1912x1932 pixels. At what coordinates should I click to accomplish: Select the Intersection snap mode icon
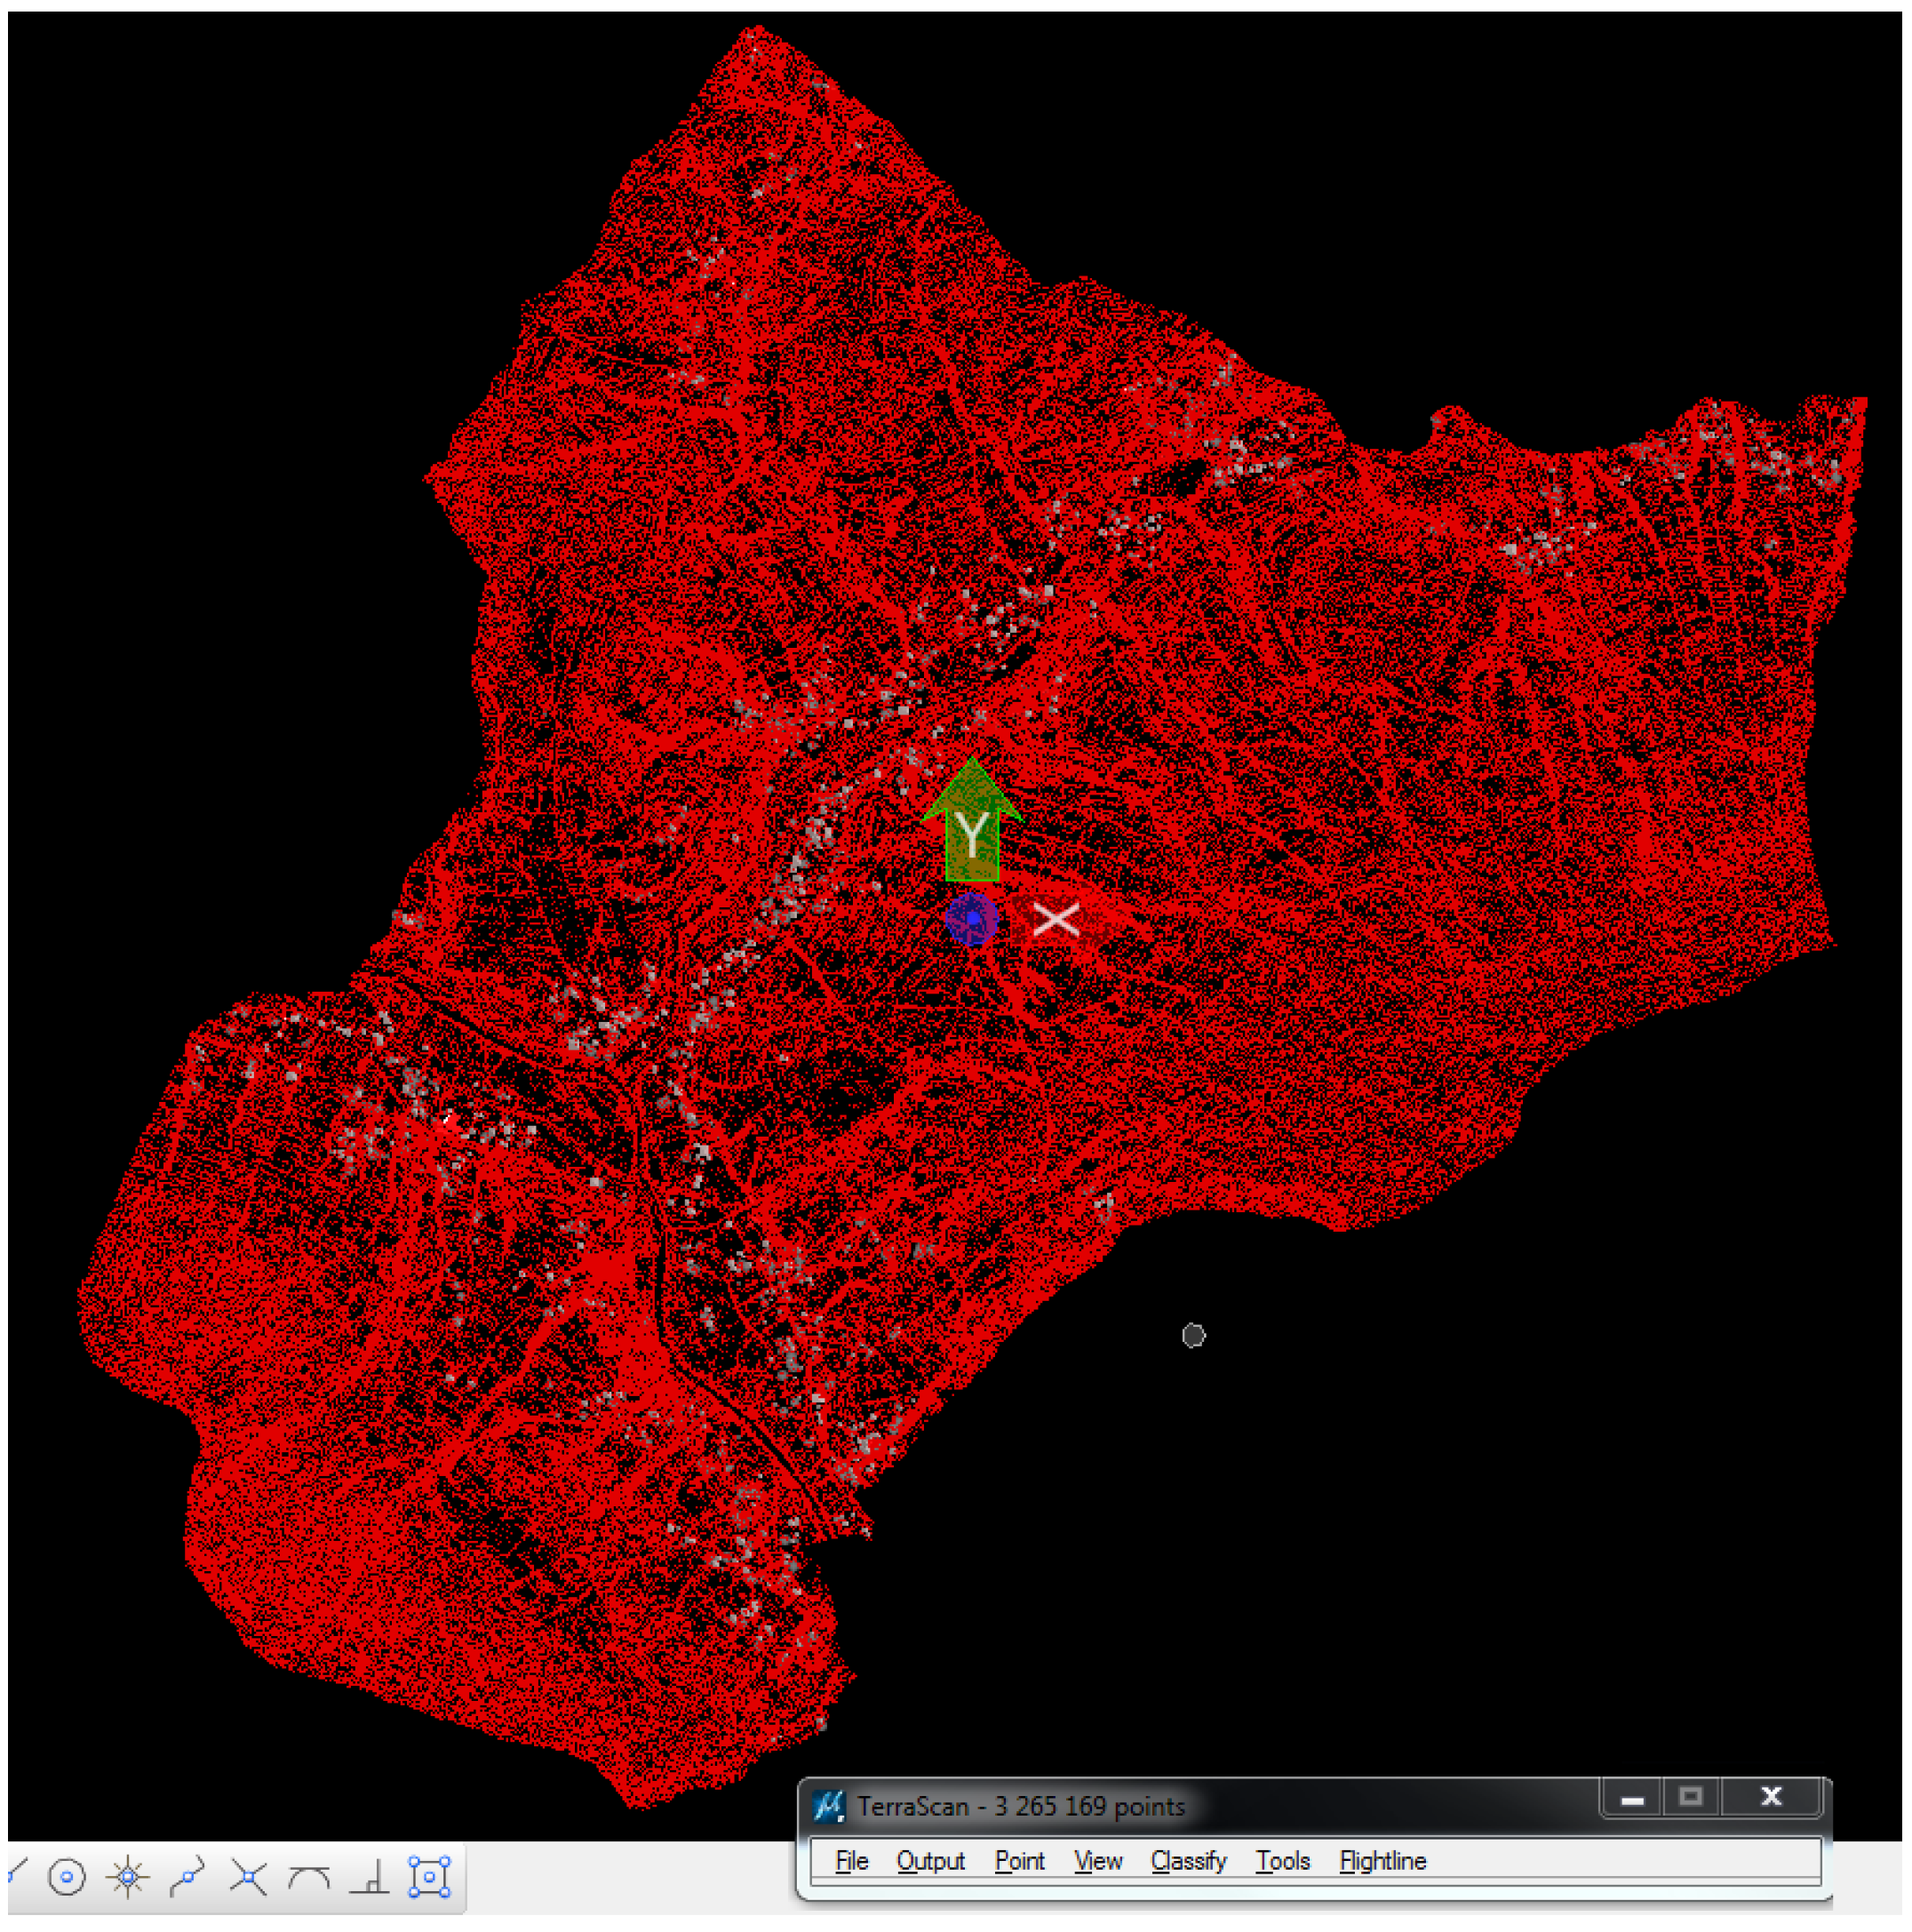click(248, 1876)
